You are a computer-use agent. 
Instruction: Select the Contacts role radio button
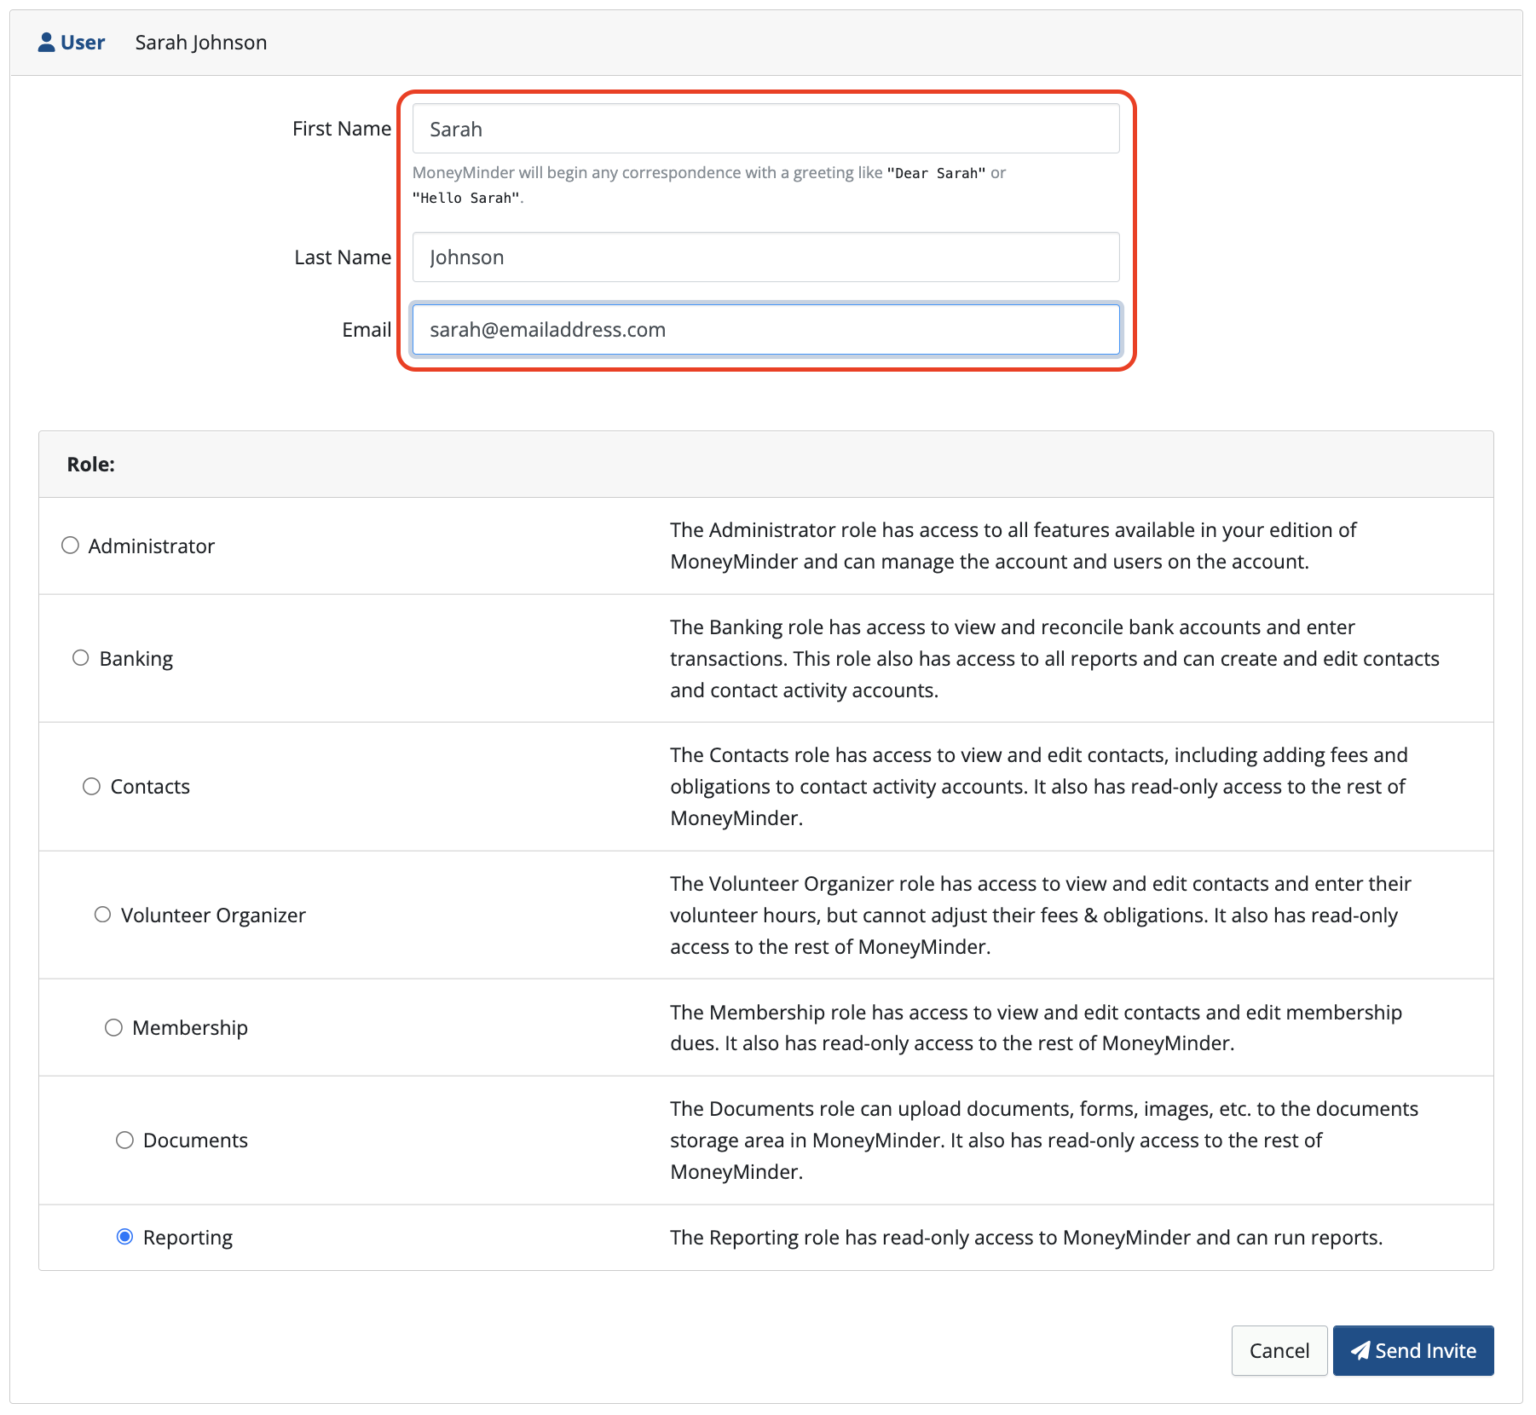coord(91,786)
